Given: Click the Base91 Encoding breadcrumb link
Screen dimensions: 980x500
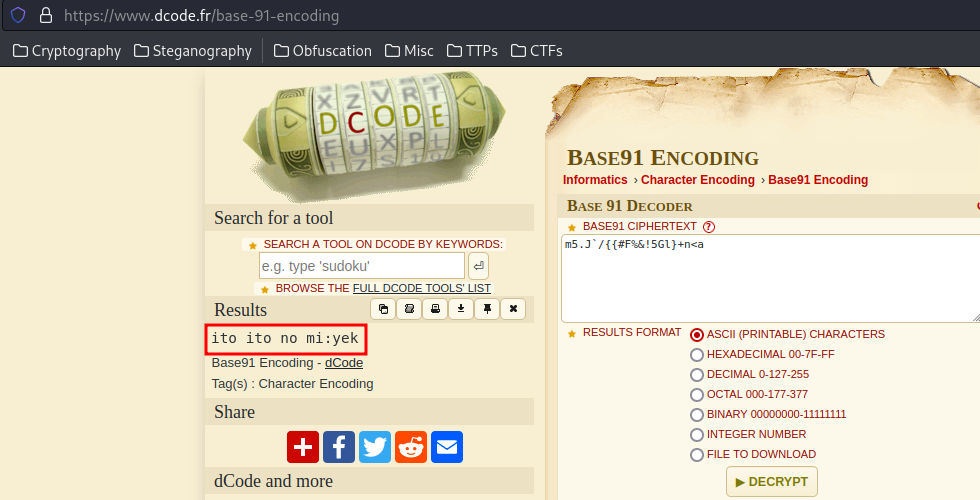Looking at the screenshot, I should point(818,180).
